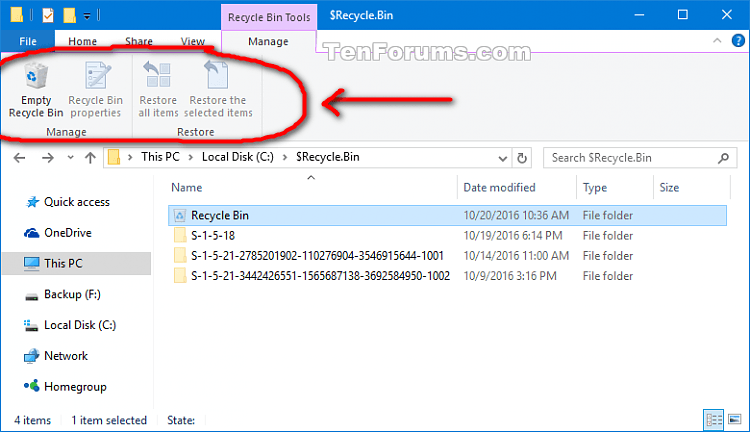Click Restore the selected items

[218, 90]
